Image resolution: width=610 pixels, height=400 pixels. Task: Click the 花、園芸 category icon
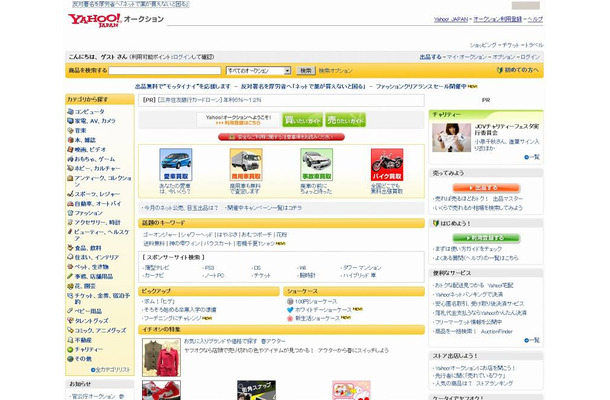[70, 286]
